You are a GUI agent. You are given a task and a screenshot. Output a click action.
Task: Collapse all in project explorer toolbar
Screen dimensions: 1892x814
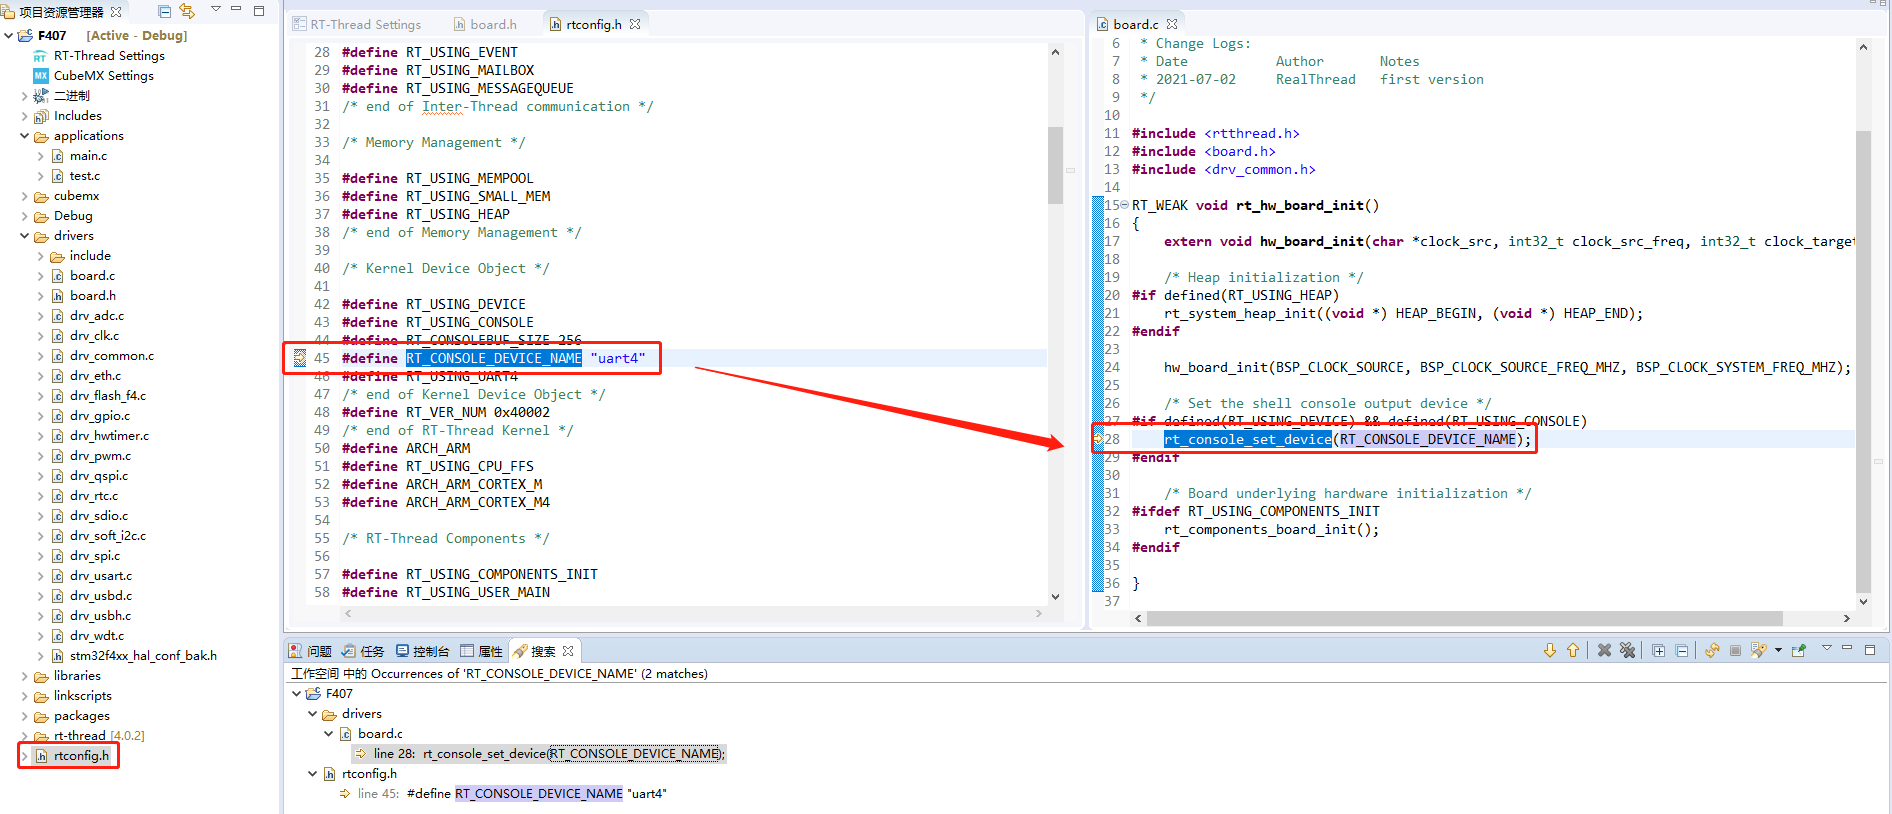click(165, 11)
